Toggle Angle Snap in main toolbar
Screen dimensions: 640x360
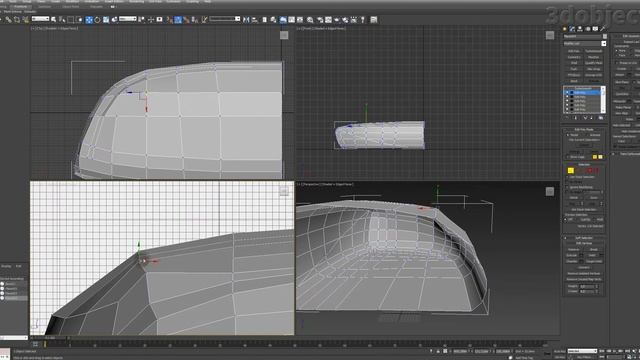pyautogui.click(x=178, y=20)
